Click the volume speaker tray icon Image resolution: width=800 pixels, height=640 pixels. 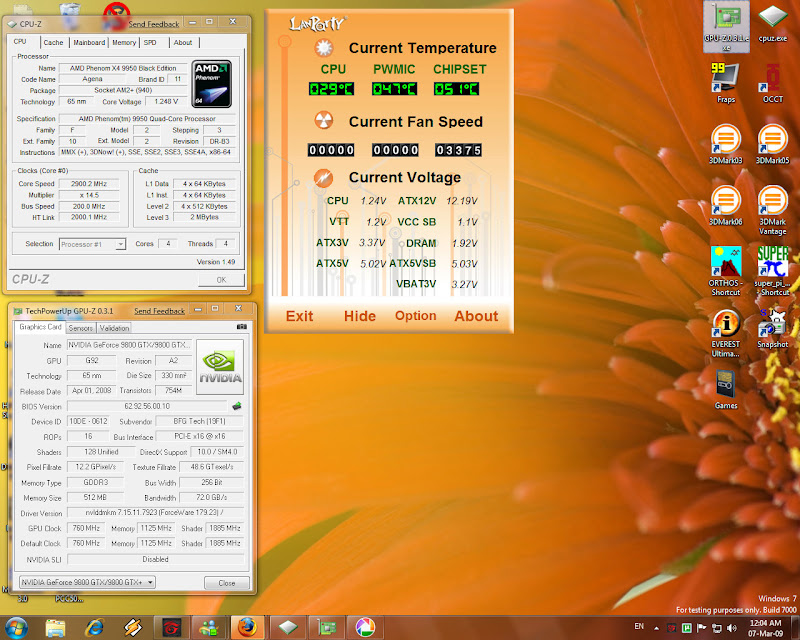coord(732,628)
